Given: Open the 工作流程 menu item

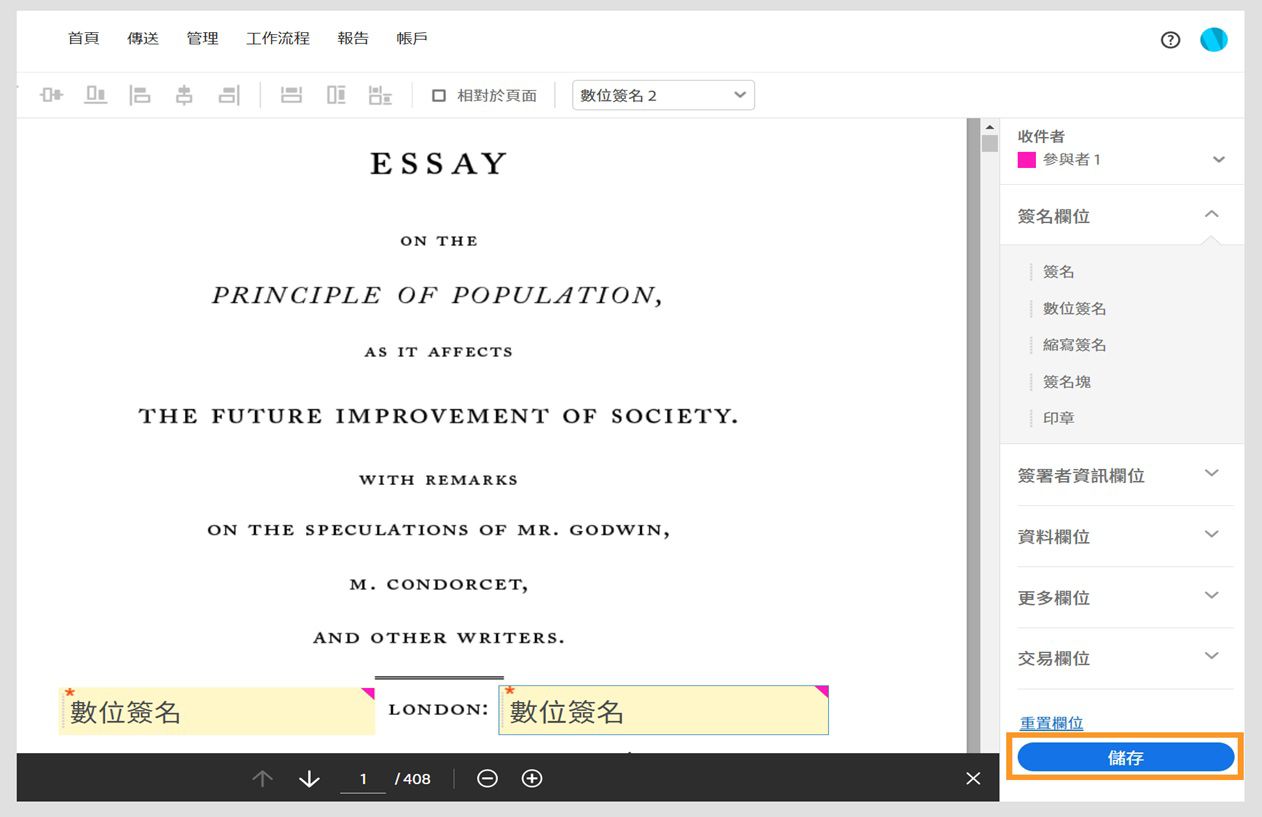Looking at the screenshot, I should coord(277,38).
